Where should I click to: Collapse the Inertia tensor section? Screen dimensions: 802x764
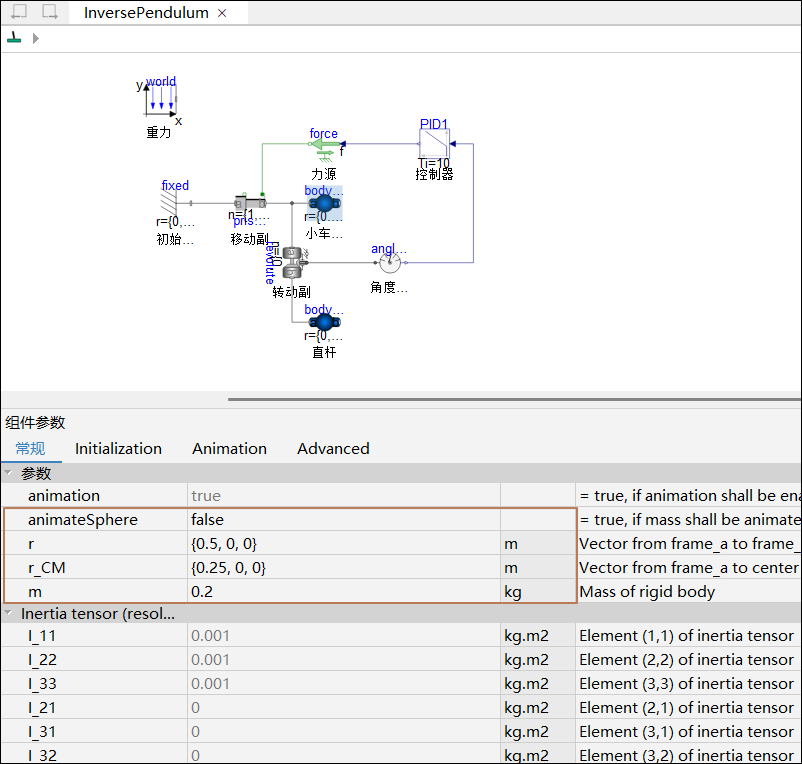coord(9,613)
